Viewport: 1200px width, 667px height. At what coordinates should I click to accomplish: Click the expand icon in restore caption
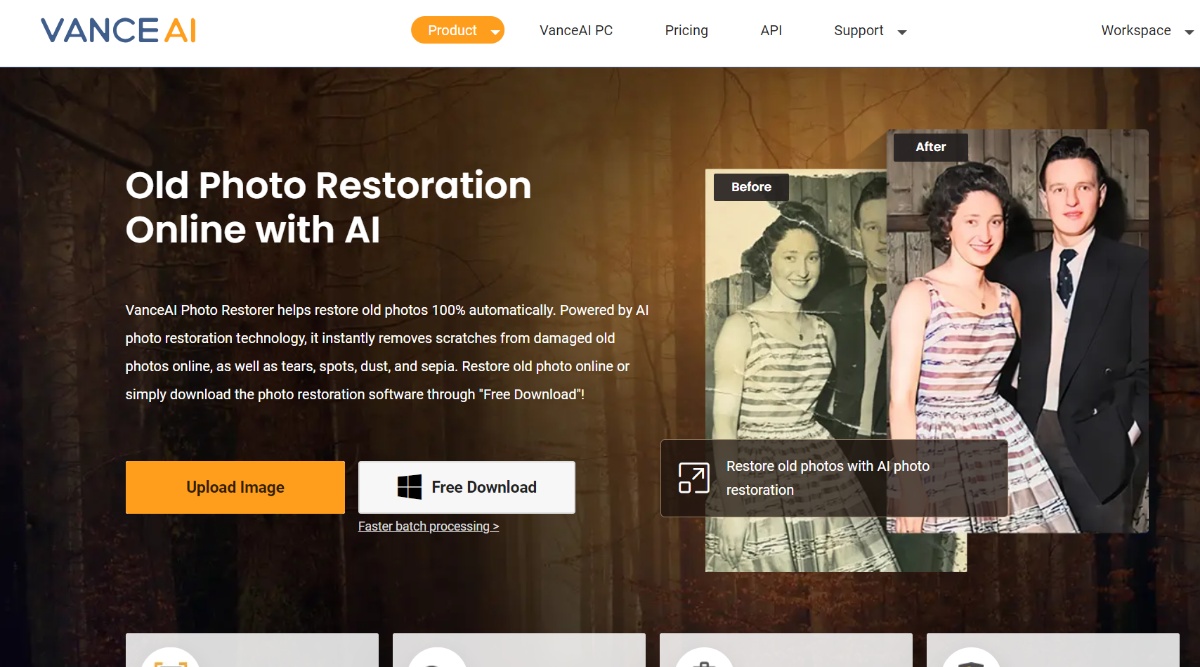coord(693,478)
